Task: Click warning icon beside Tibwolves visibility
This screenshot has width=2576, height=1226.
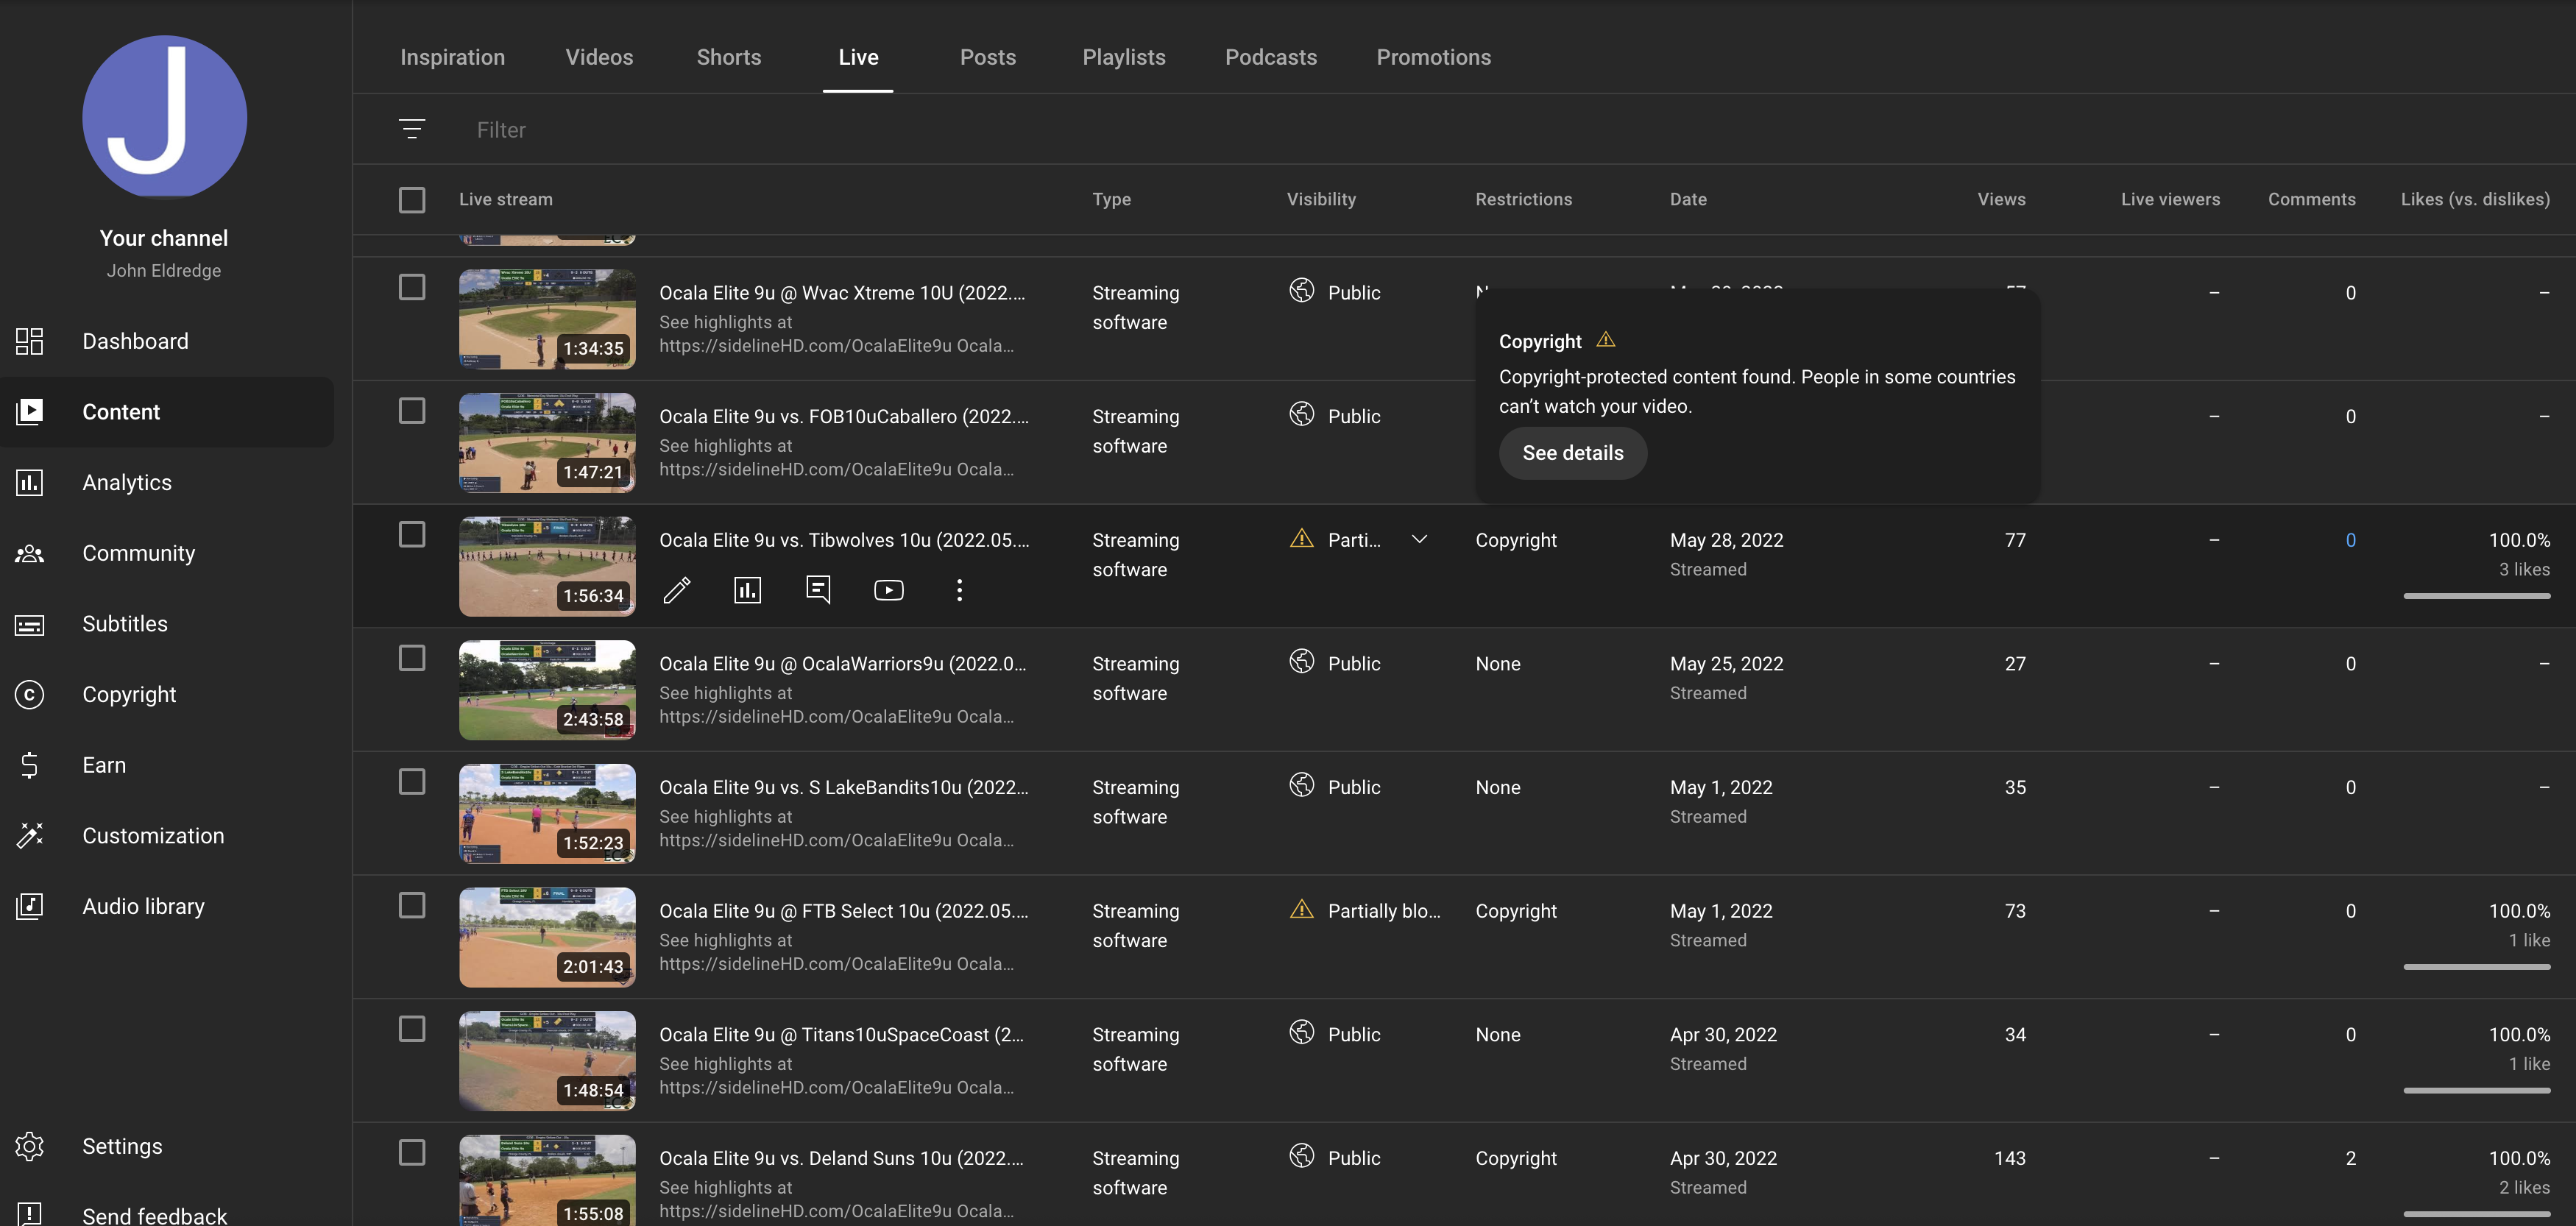Action: [1302, 539]
